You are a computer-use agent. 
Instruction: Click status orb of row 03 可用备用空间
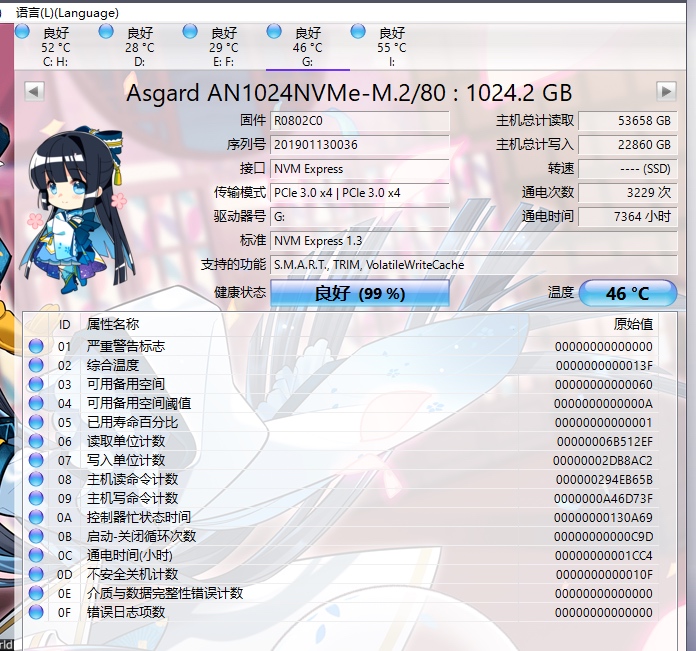point(36,384)
